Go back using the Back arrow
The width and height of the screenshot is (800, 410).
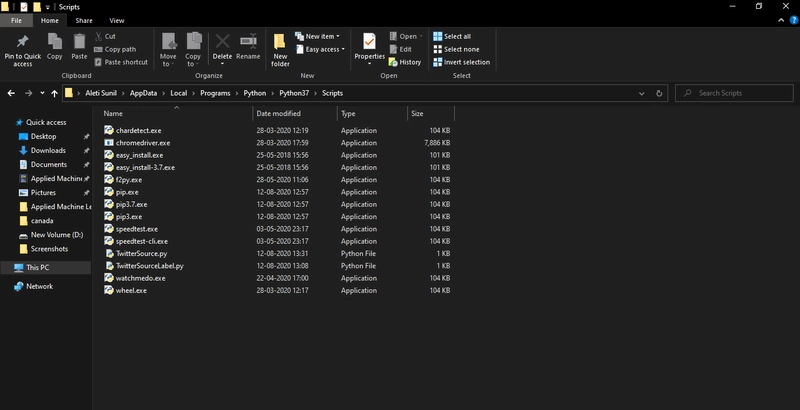pos(11,93)
